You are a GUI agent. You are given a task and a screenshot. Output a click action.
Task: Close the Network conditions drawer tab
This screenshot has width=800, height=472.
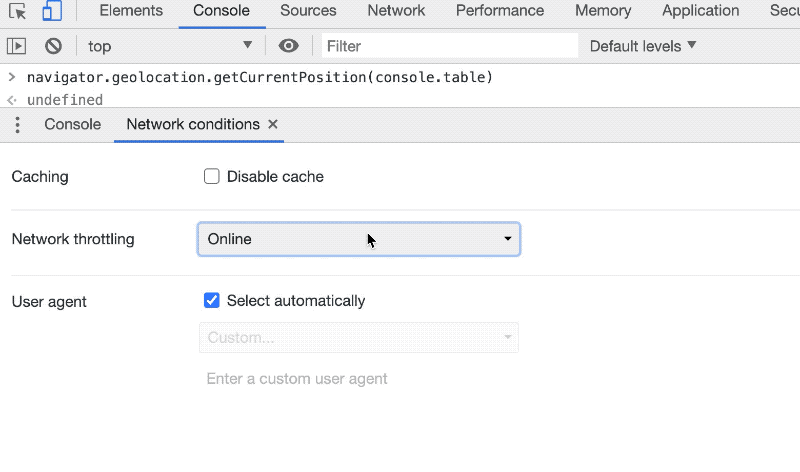pyautogui.click(x=273, y=125)
